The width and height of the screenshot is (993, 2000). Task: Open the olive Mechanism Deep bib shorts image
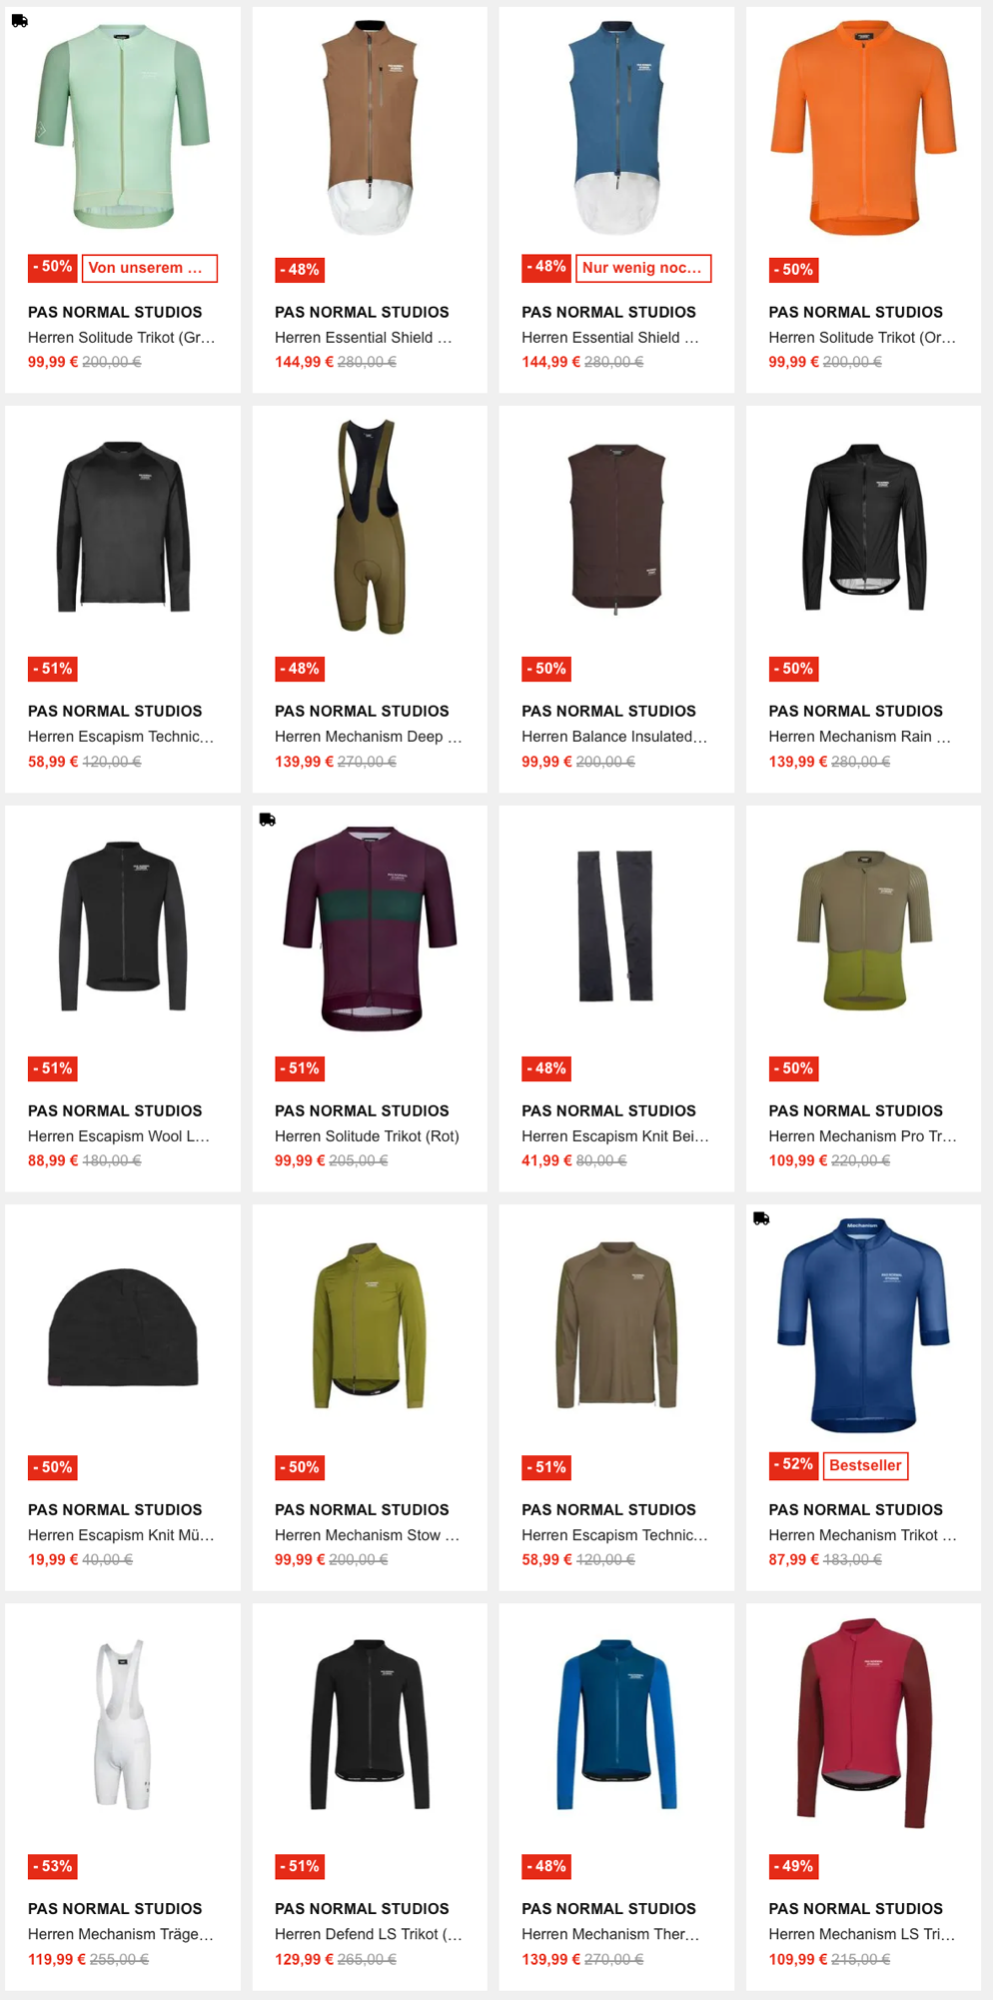370,527
